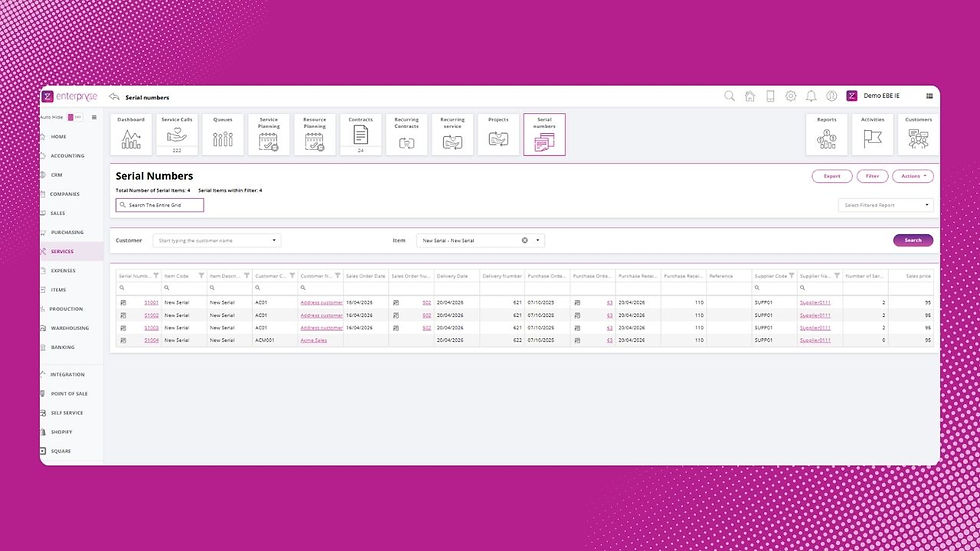
Task: Click the magnifier search icon in top bar
Action: coord(729,96)
